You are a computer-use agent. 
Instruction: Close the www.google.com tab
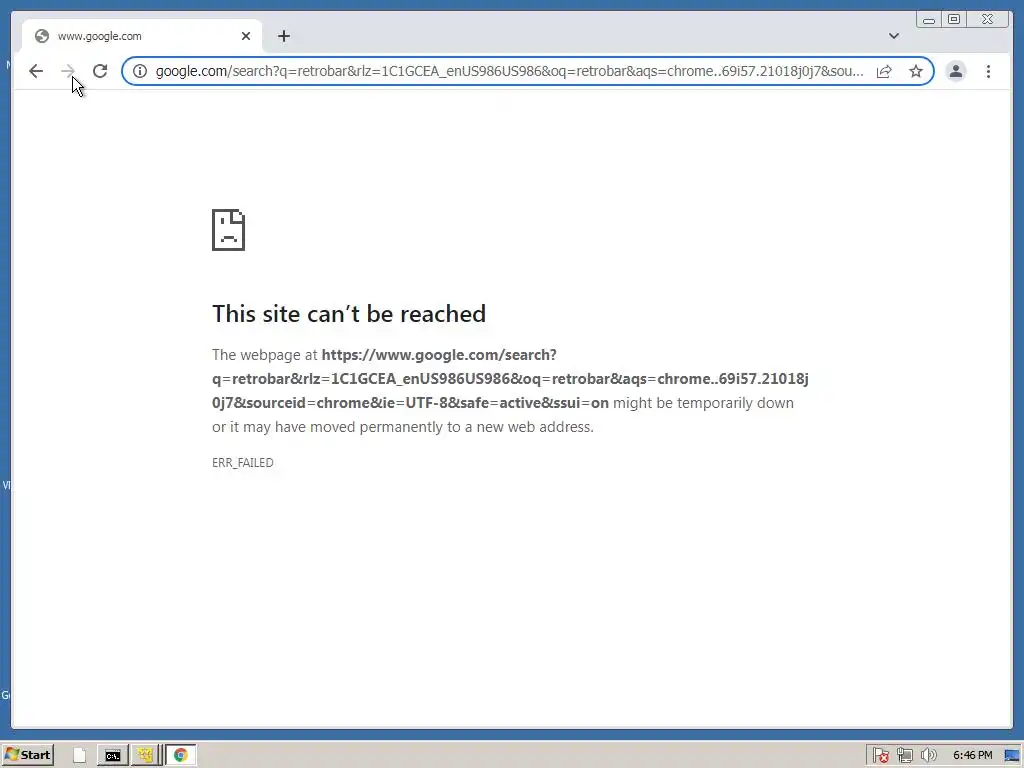[246, 36]
